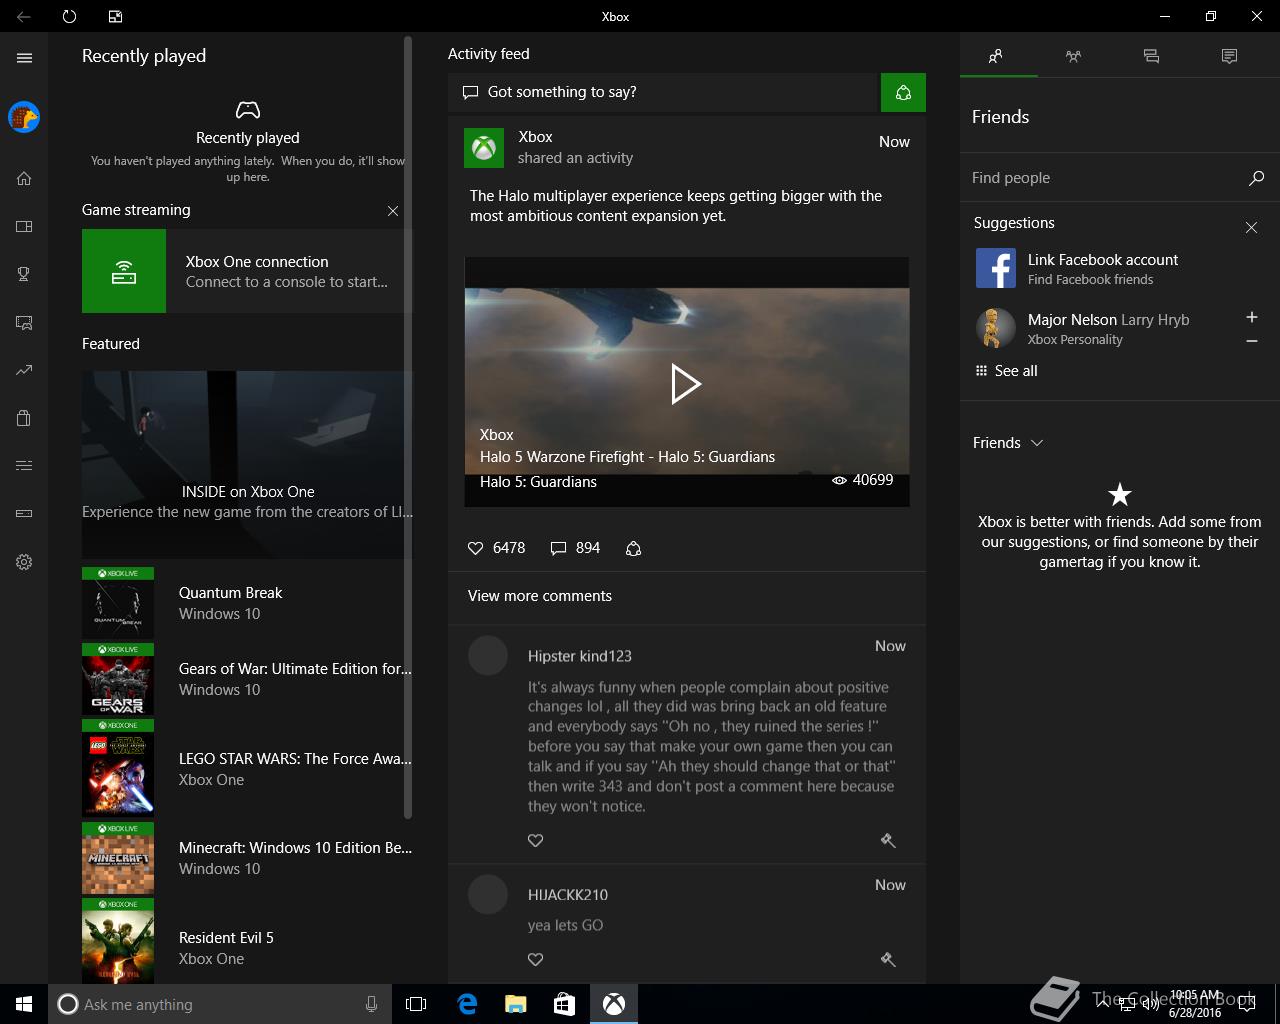Open Task View on taskbar

416,1004
